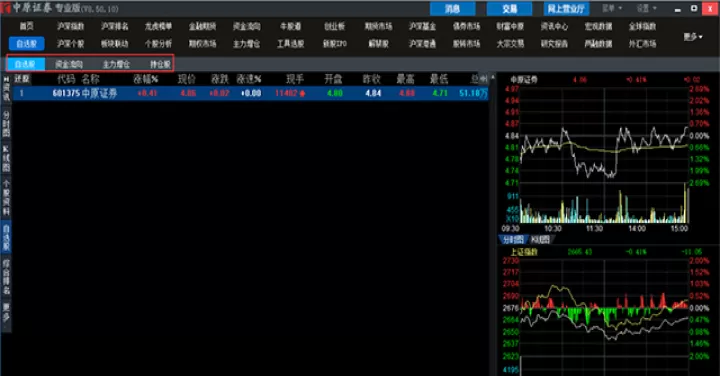Open 个股资料 tab in left sidebar
This screenshot has width=720, height=376.
click(x=6, y=198)
